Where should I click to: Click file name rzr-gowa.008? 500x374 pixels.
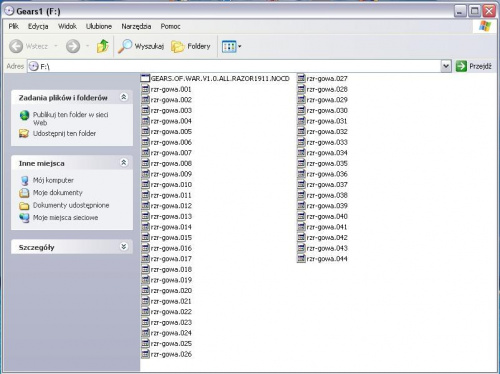[x=171, y=164]
